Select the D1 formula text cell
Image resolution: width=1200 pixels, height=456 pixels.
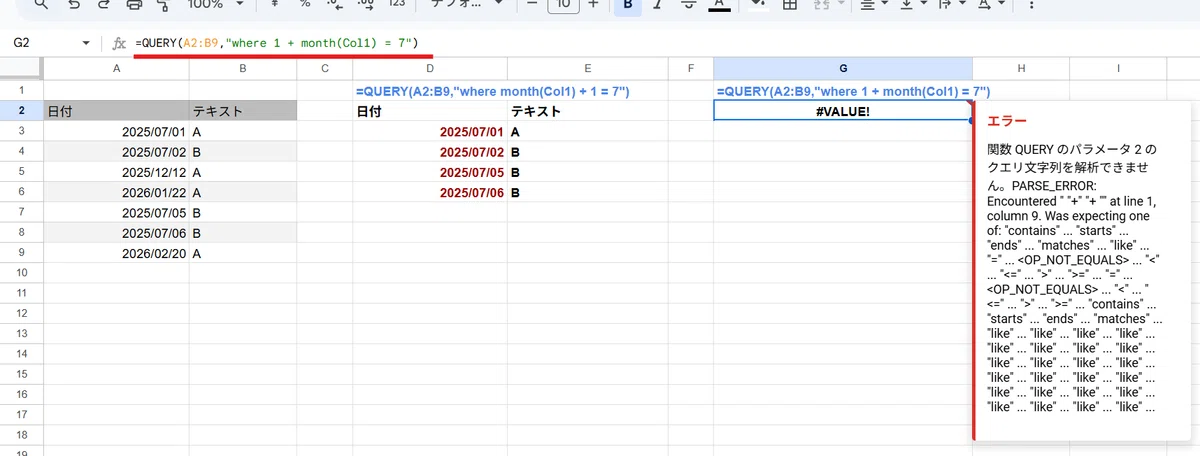coord(430,91)
